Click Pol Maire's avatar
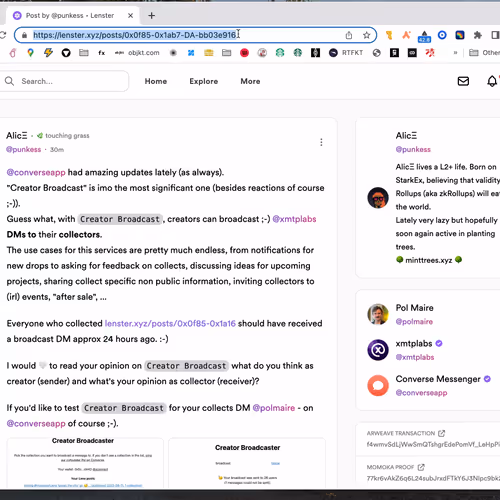The image size is (500, 500). click(378, 314)
